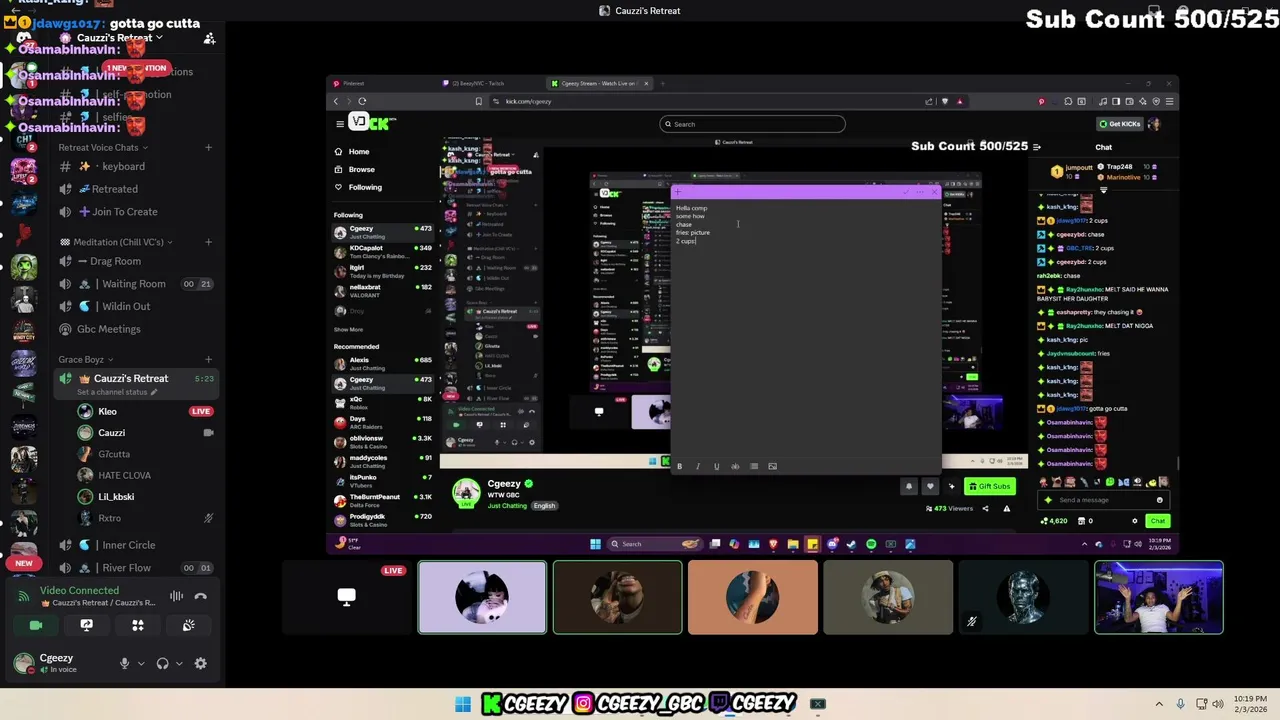Screen dimensions: 1280x720
Task: Open Discord share your screen button
Action: tap(87, 625)
